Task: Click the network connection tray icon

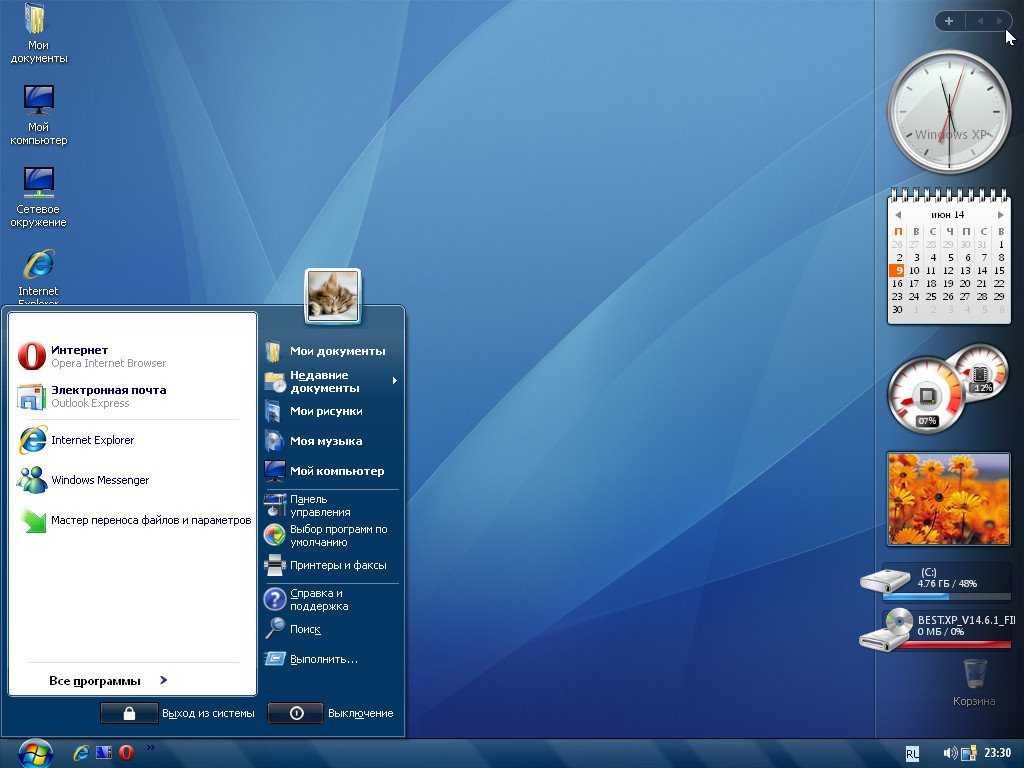Action: 968,754
